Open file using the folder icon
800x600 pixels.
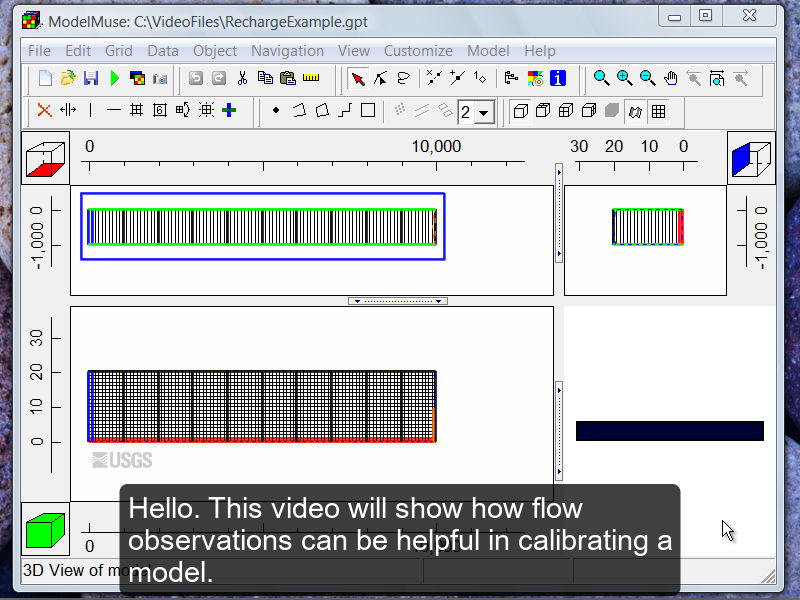click(x=68, y=78)
